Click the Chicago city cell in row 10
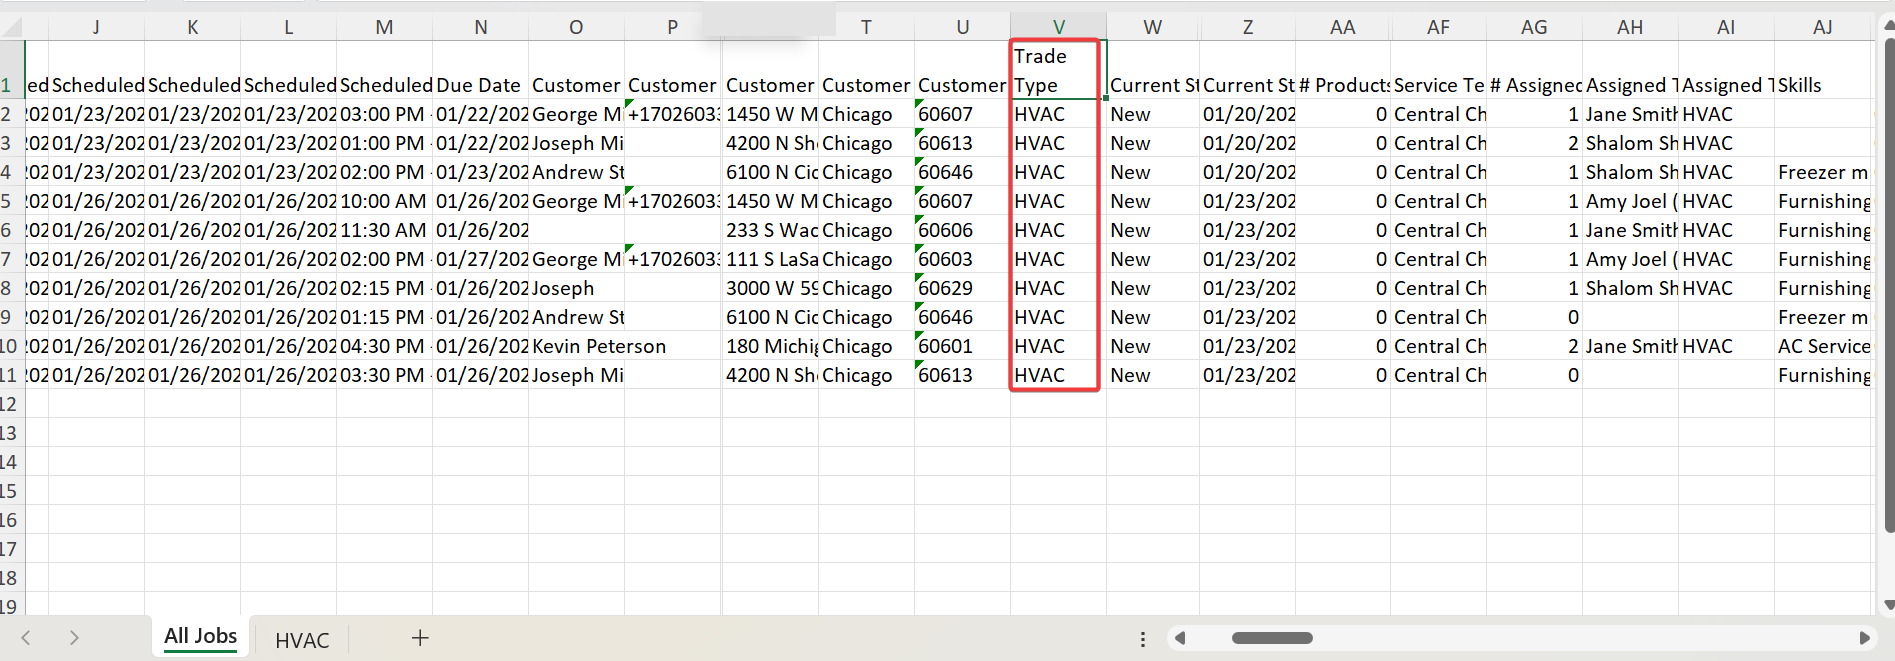Image resolution: width=1895 pixels, height=661 pixels. (x=866, y=346)
